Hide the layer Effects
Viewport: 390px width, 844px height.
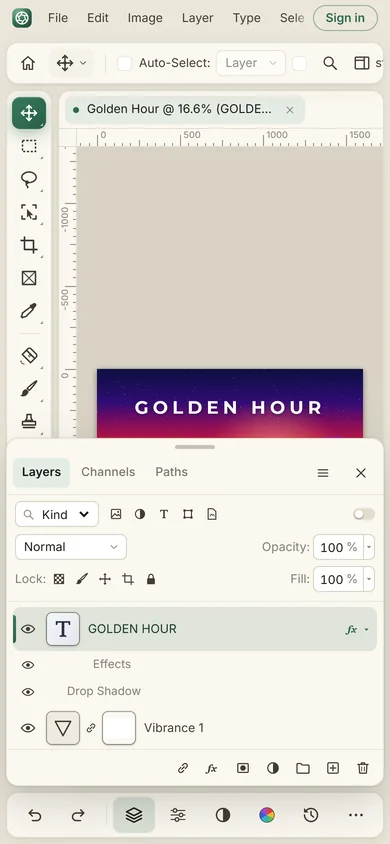click(28, 665)
